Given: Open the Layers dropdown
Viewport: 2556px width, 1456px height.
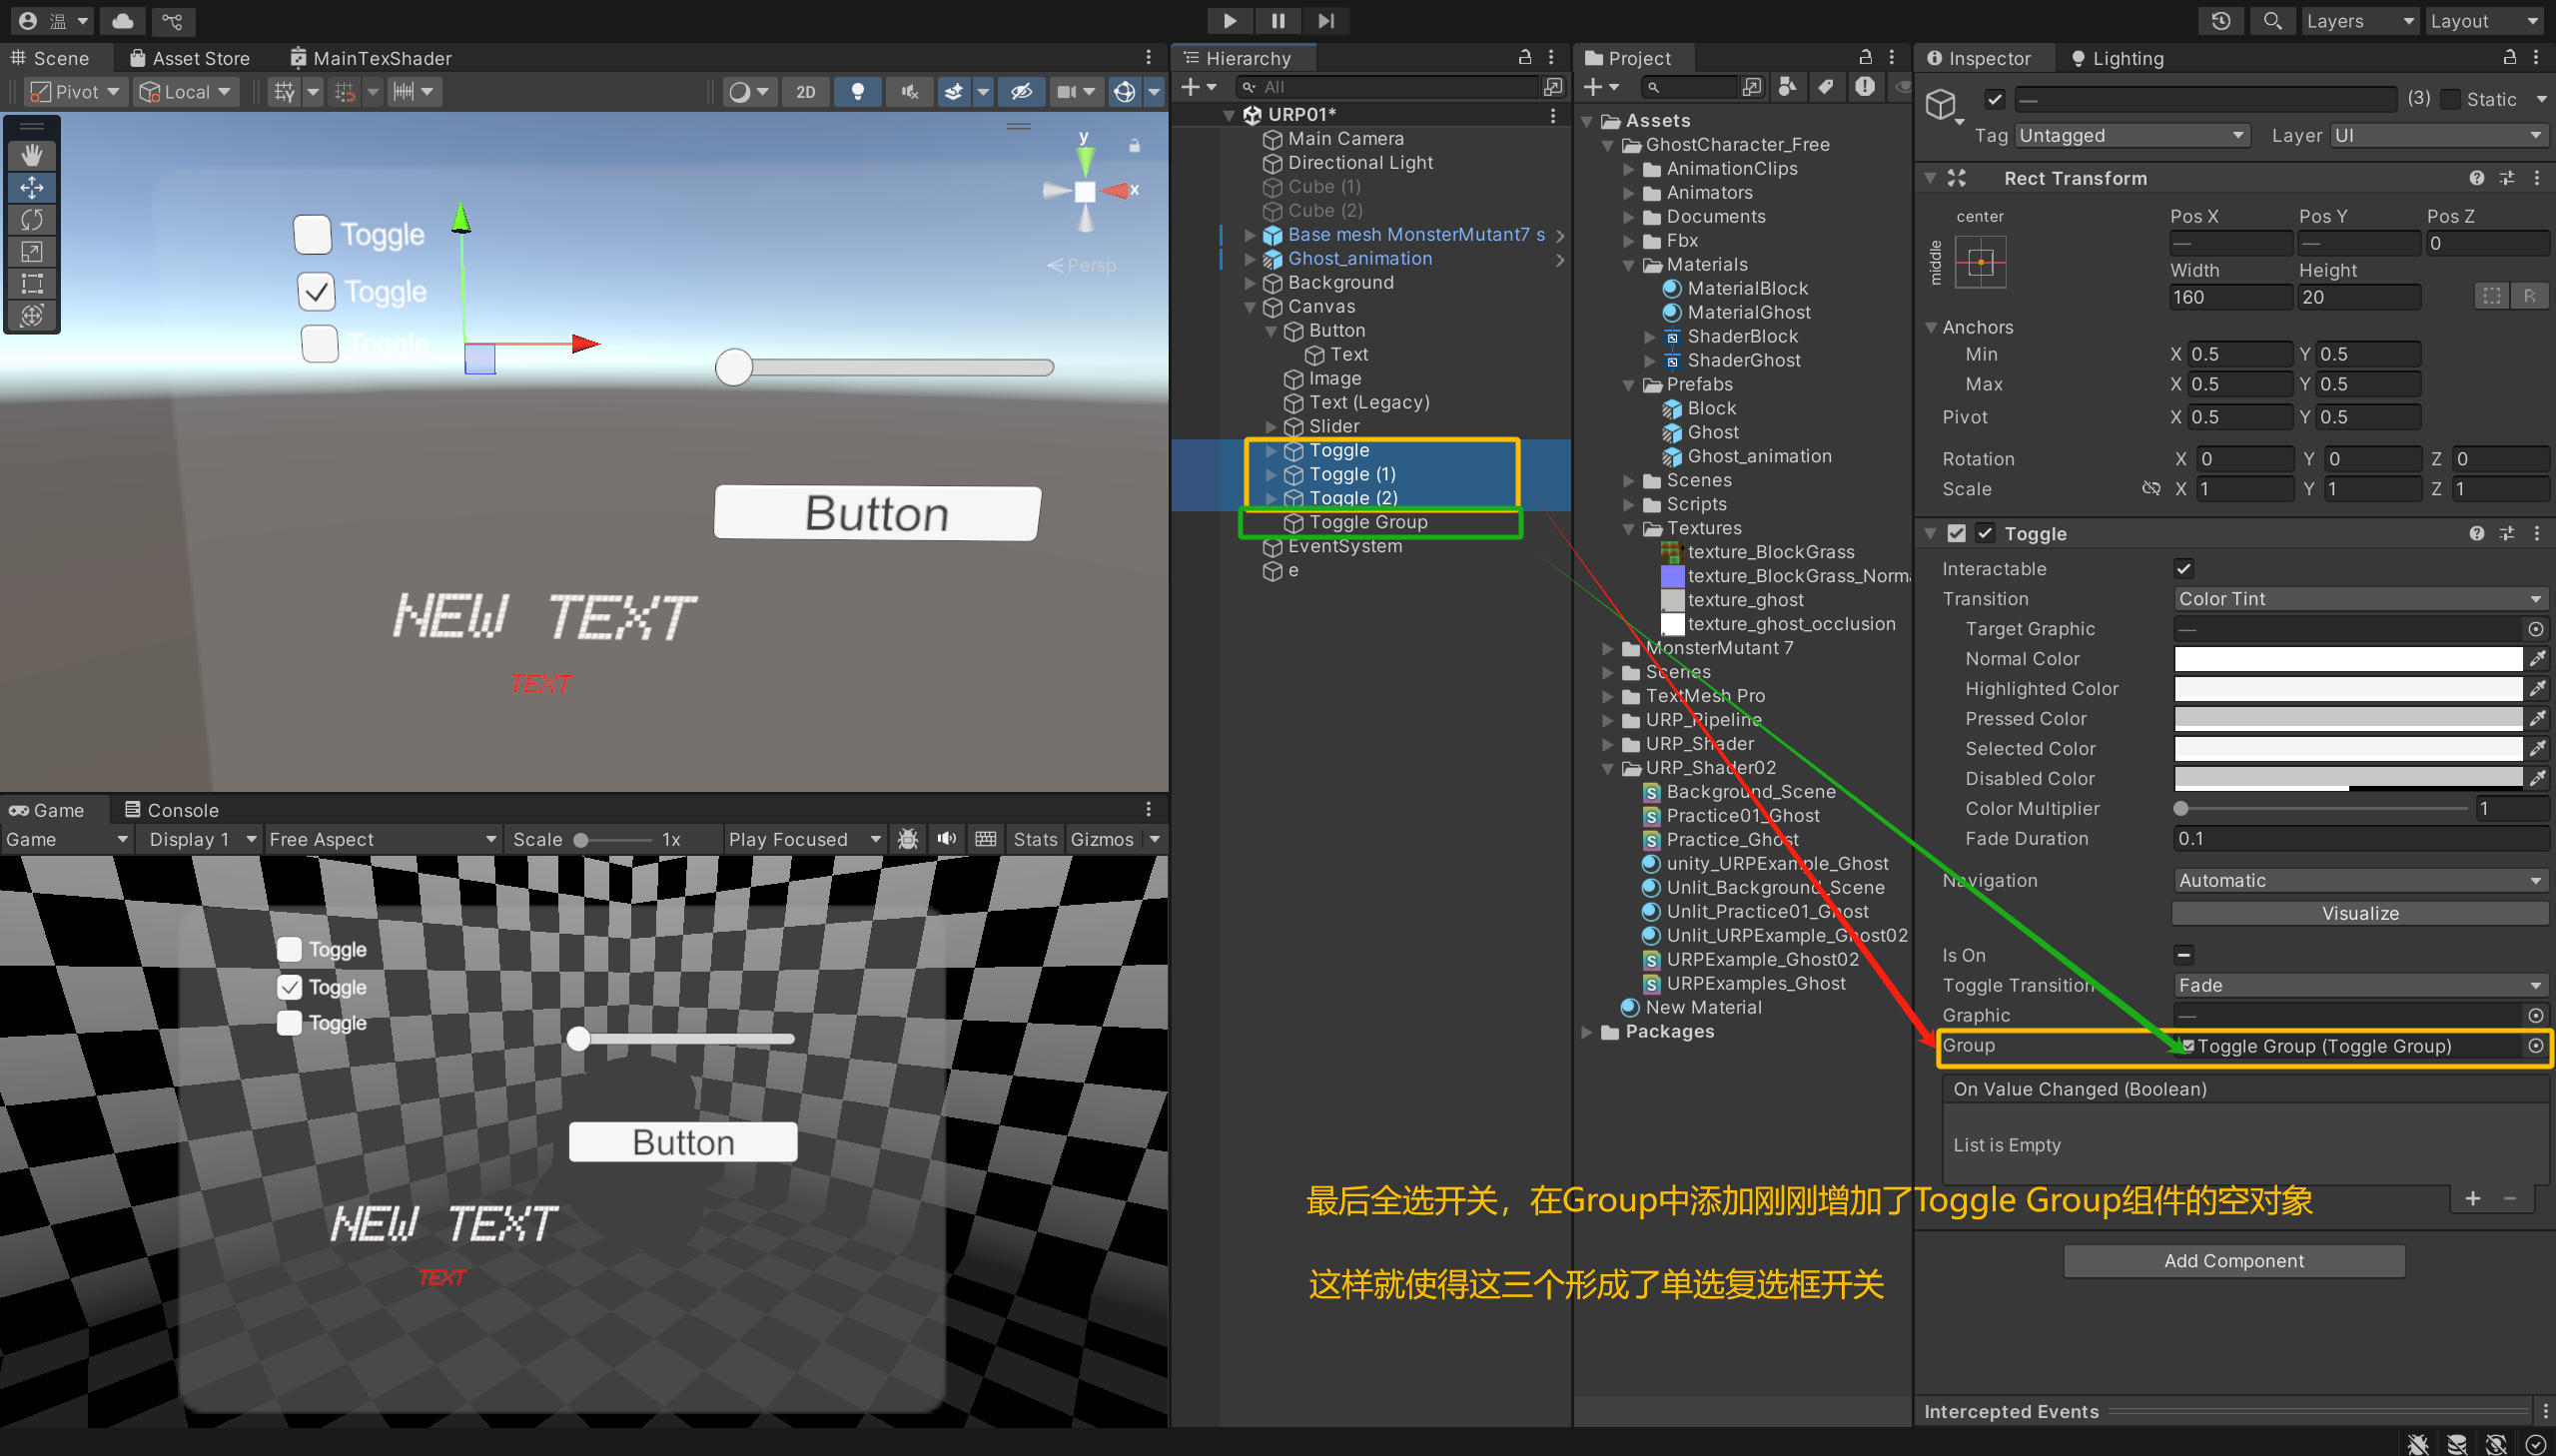Looking at the screenshot, I should (2357, 20).
